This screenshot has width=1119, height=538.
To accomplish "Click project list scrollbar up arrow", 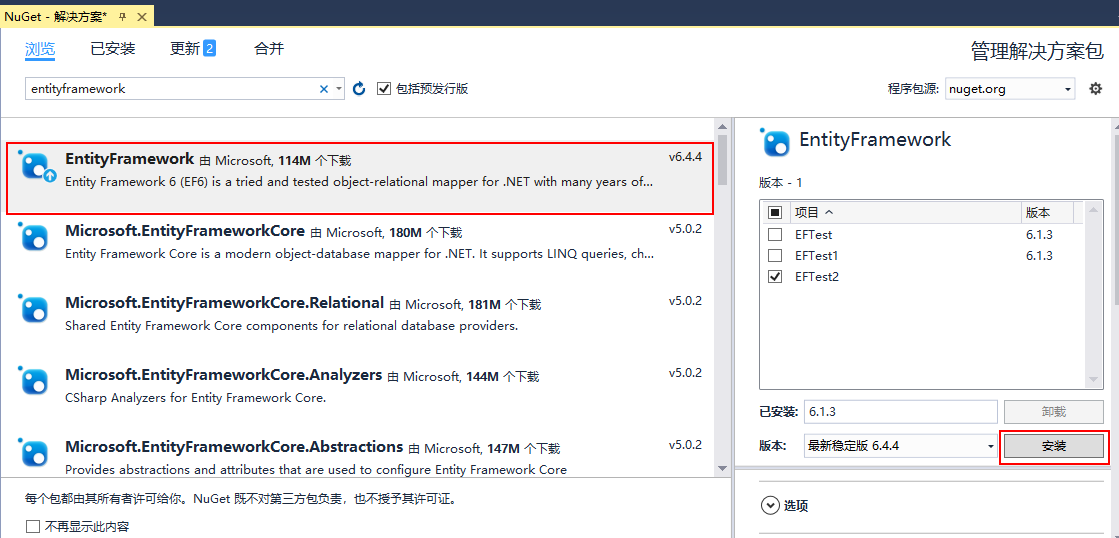I will (x=1093, y=211).
